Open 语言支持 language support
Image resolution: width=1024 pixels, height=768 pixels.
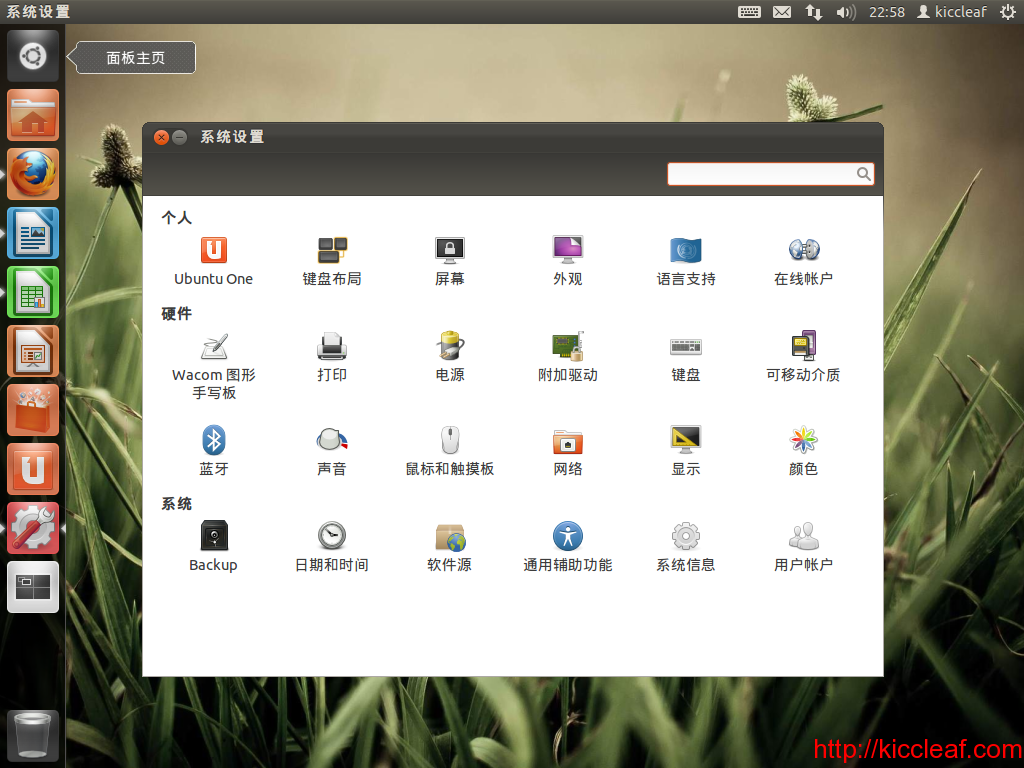pyautogui.click(x=686, y=261)
